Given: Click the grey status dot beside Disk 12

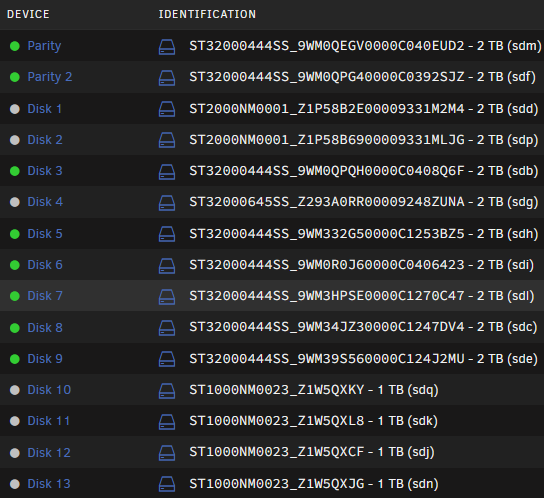Looking at the screenshot, I should pyautogui.click(x=15, y=453).
